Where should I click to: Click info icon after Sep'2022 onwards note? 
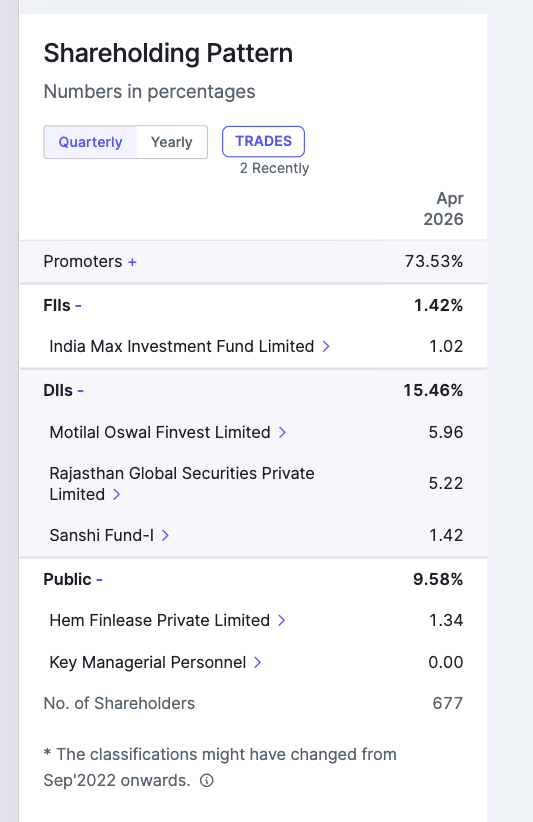coord(207,781)
